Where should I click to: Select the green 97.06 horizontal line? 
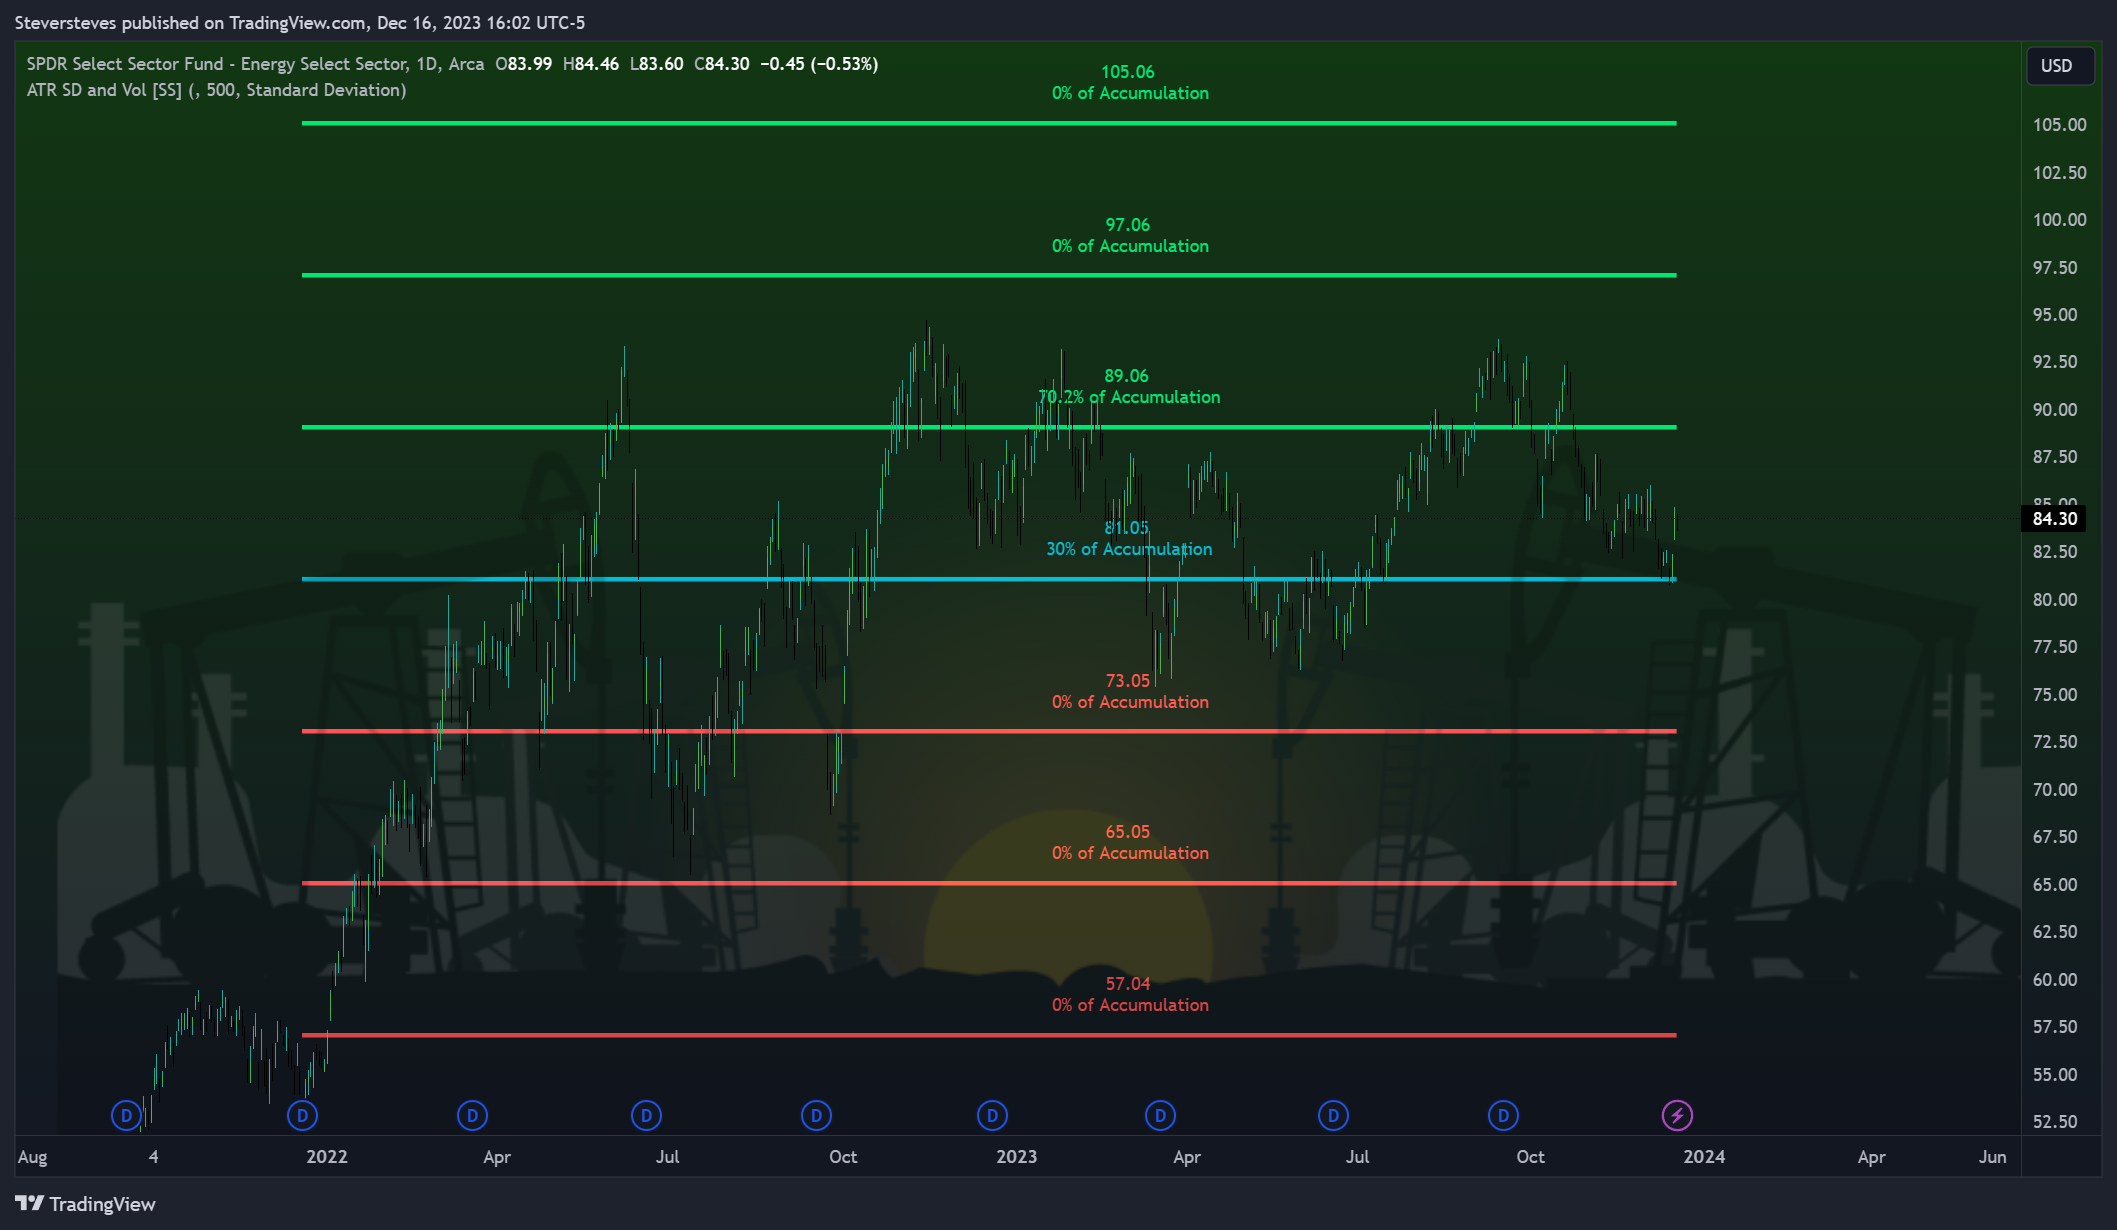click(989, 275)
